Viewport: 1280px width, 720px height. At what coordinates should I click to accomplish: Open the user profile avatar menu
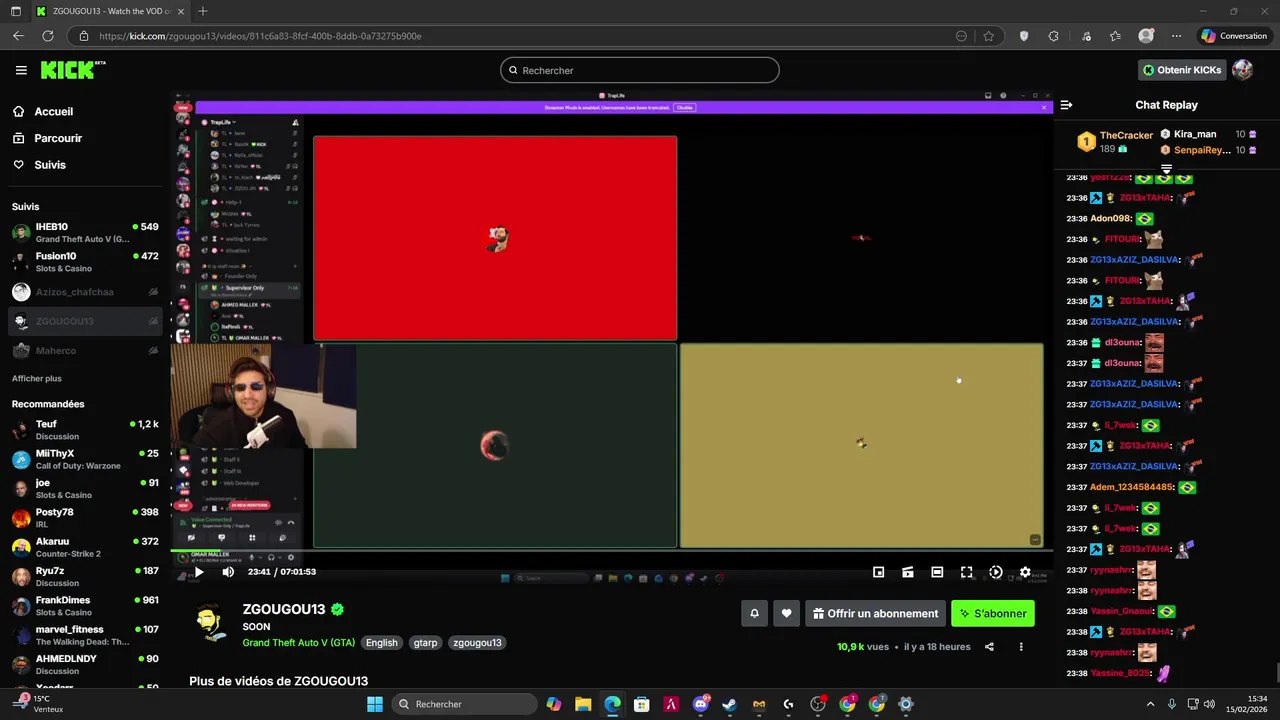[1242, 70]
